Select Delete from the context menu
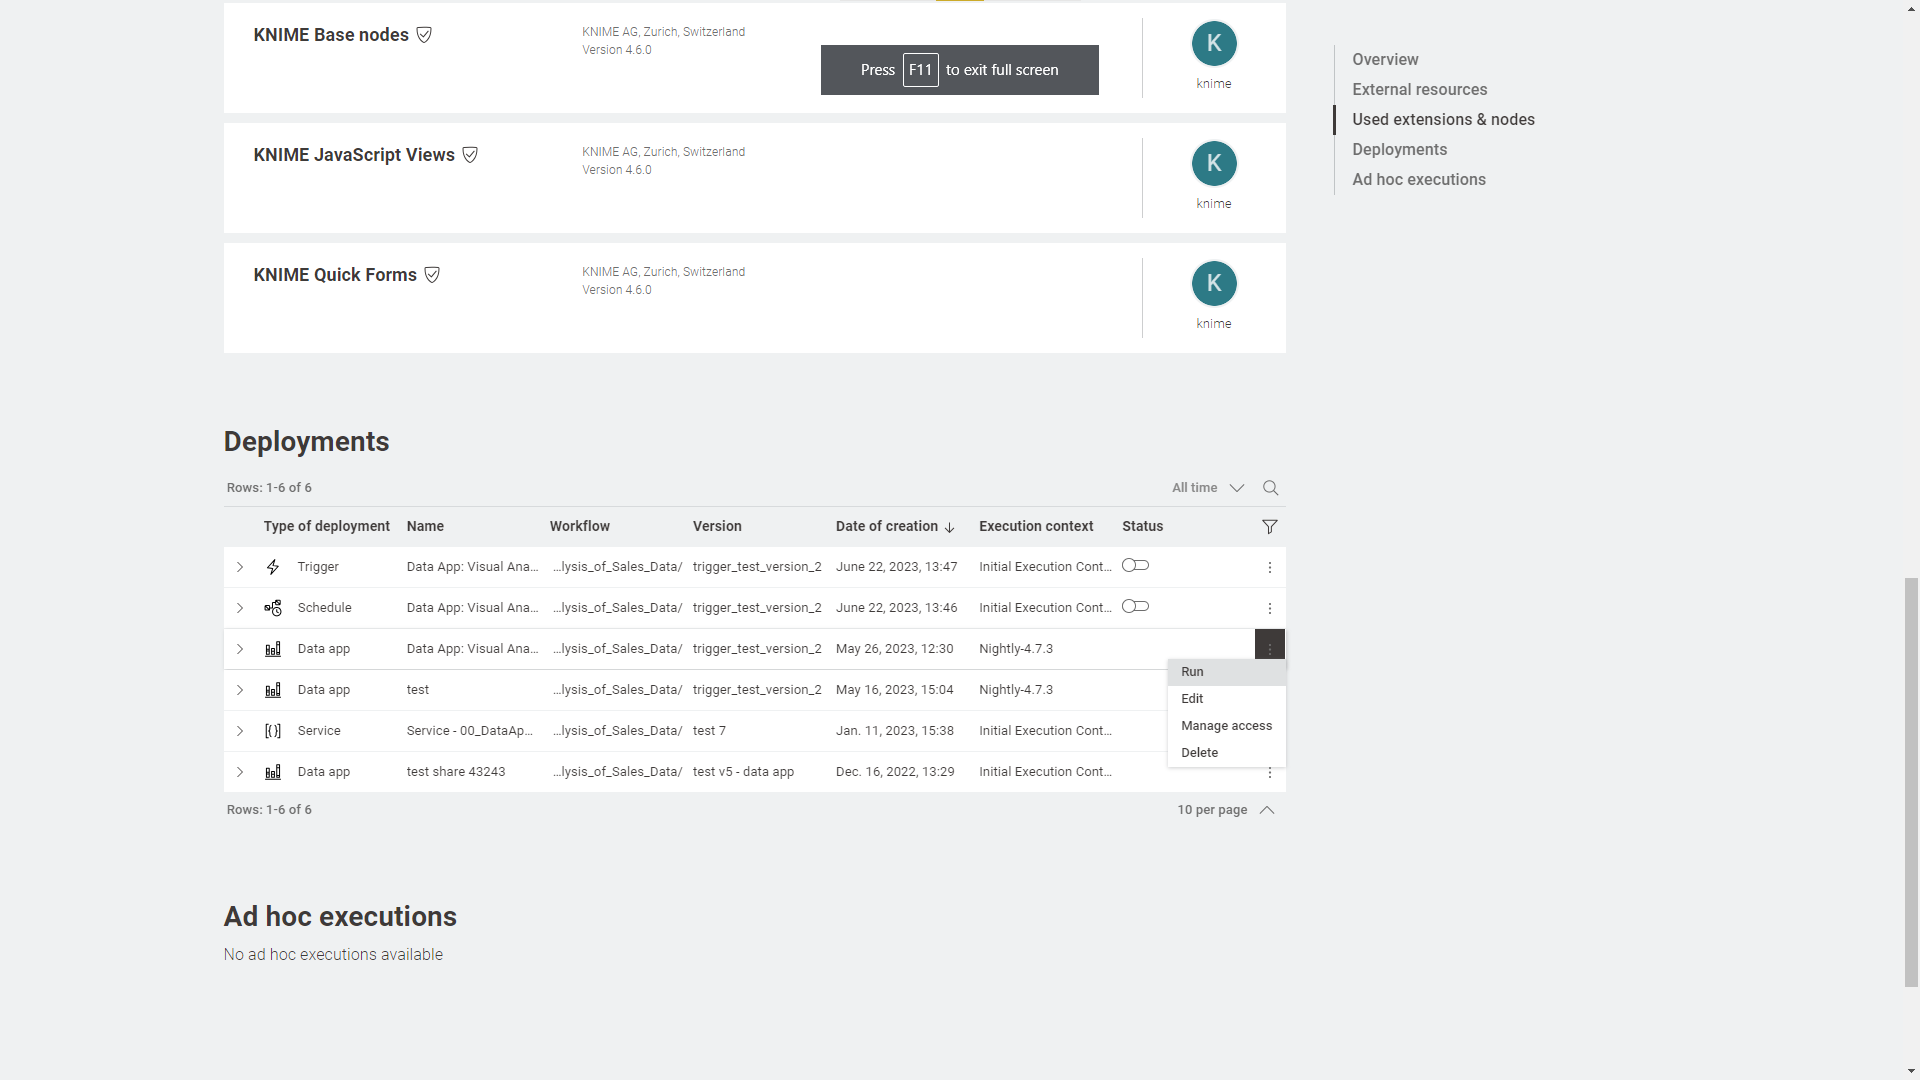The image size is (1920, 1080). [1197, 752]
